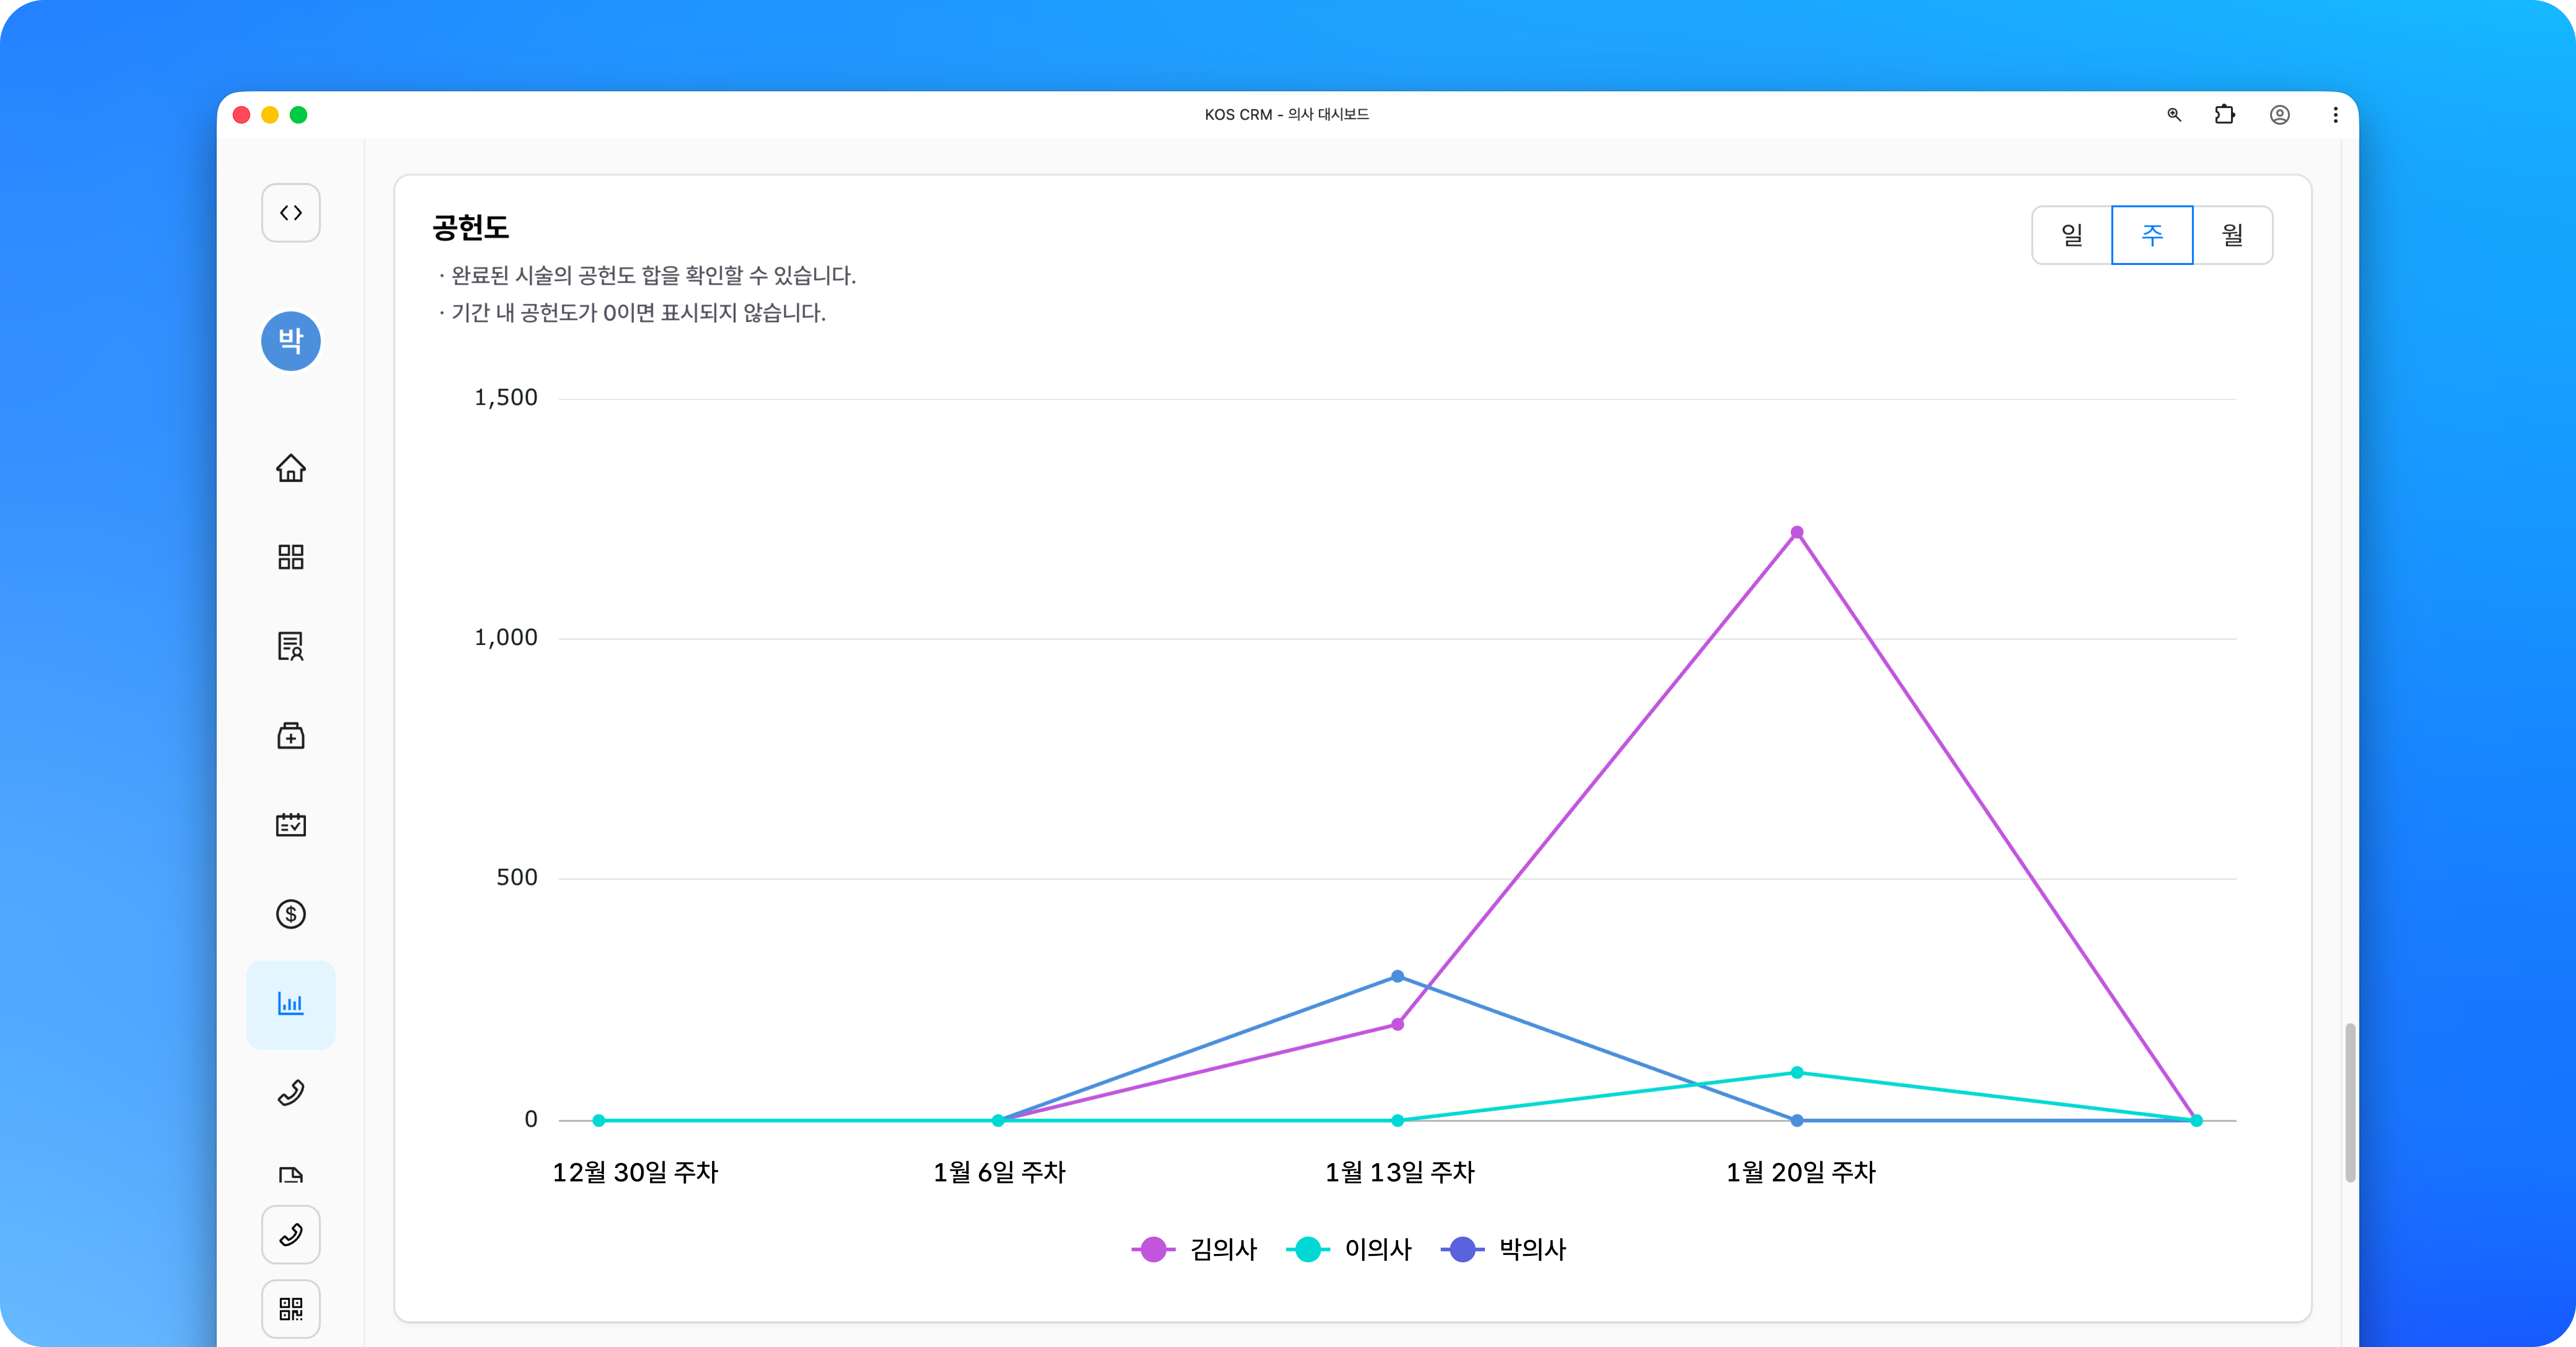Click the medical kit icon
This screenshot has width=2576, height=1347.
(x=291, y=736)
